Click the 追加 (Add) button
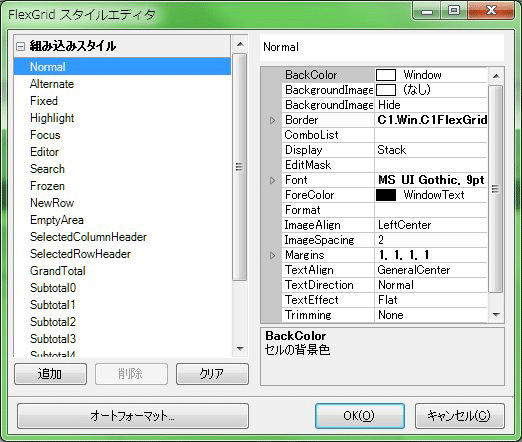Image resolution: width=522 pixels, height=442 pixels. click(50, 374)
